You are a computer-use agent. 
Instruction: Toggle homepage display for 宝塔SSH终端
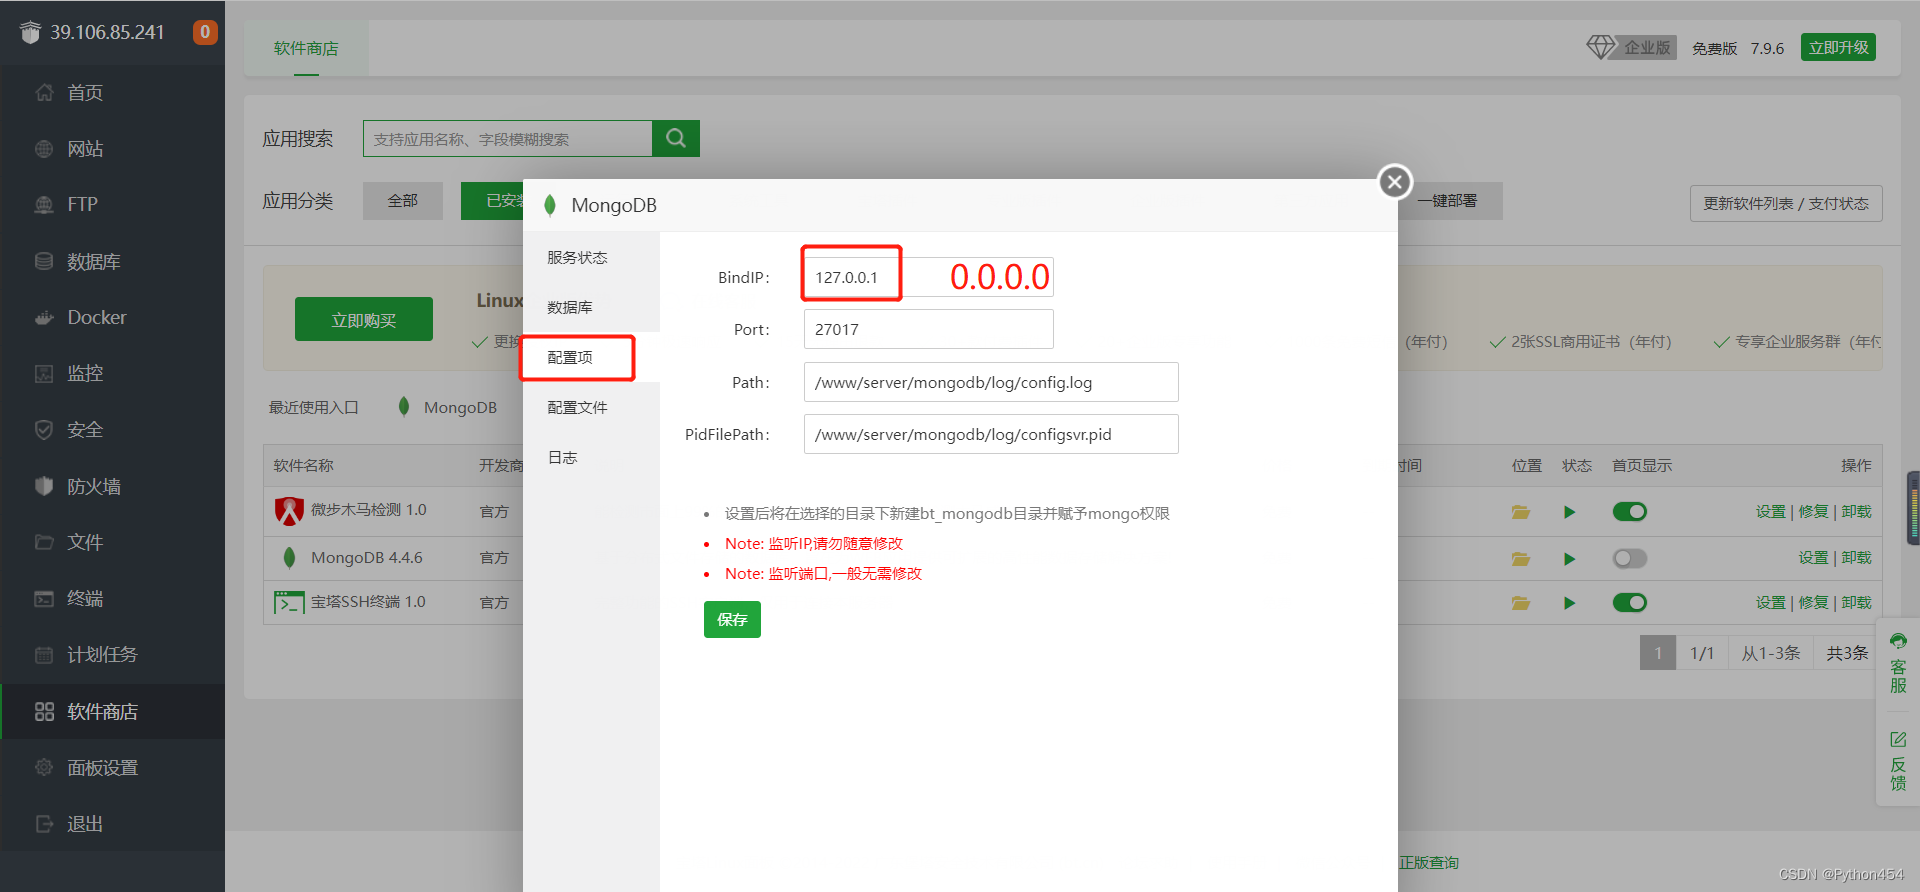(1630, 603)
